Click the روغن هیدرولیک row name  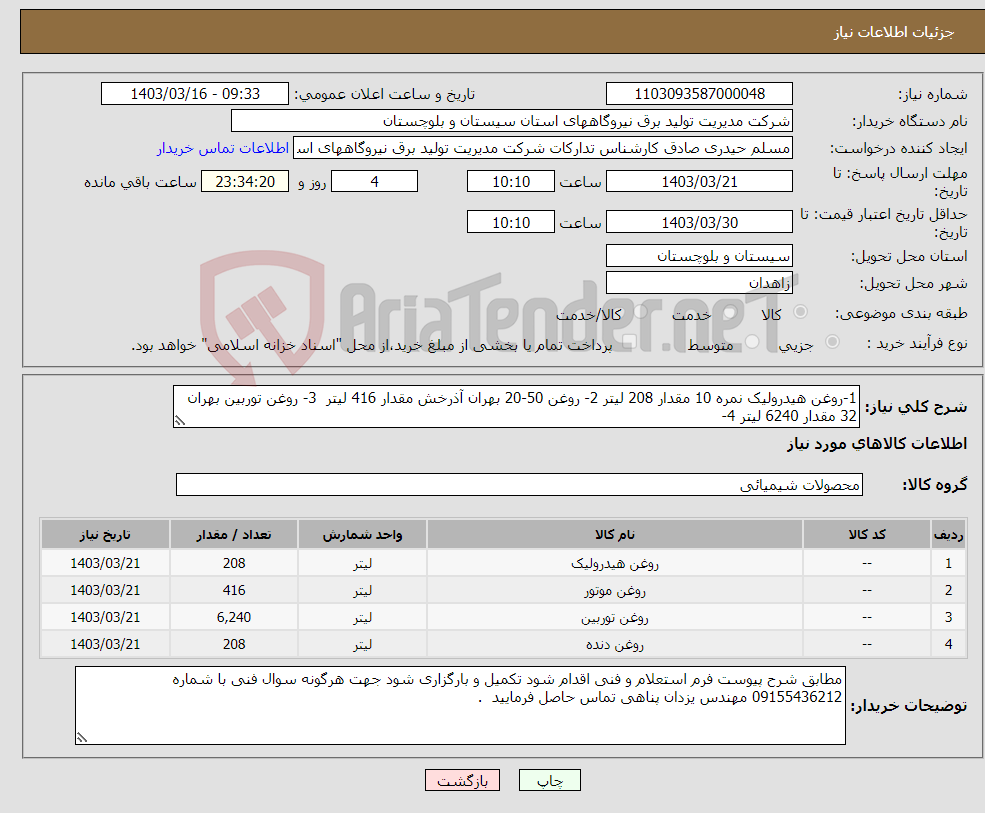615,564
